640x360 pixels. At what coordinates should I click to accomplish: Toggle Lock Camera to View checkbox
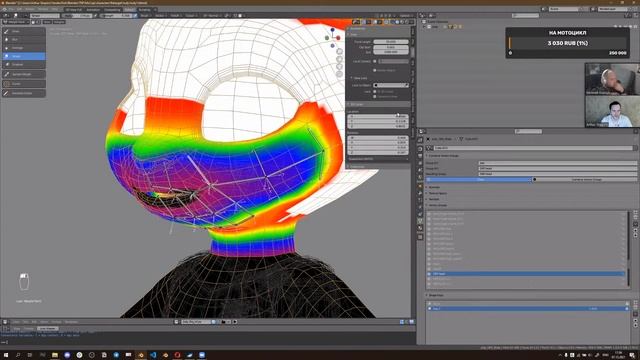pyautogui.click(x=375, y=96)
